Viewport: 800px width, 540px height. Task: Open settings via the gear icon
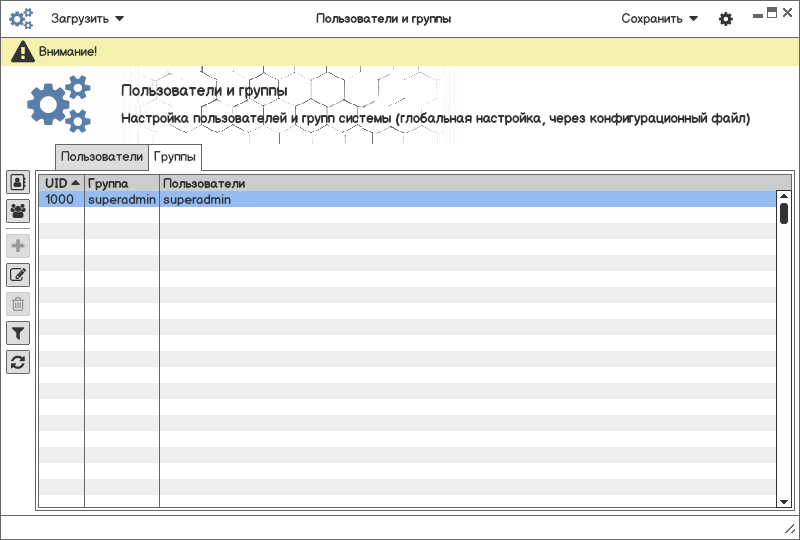pos(726,19)
